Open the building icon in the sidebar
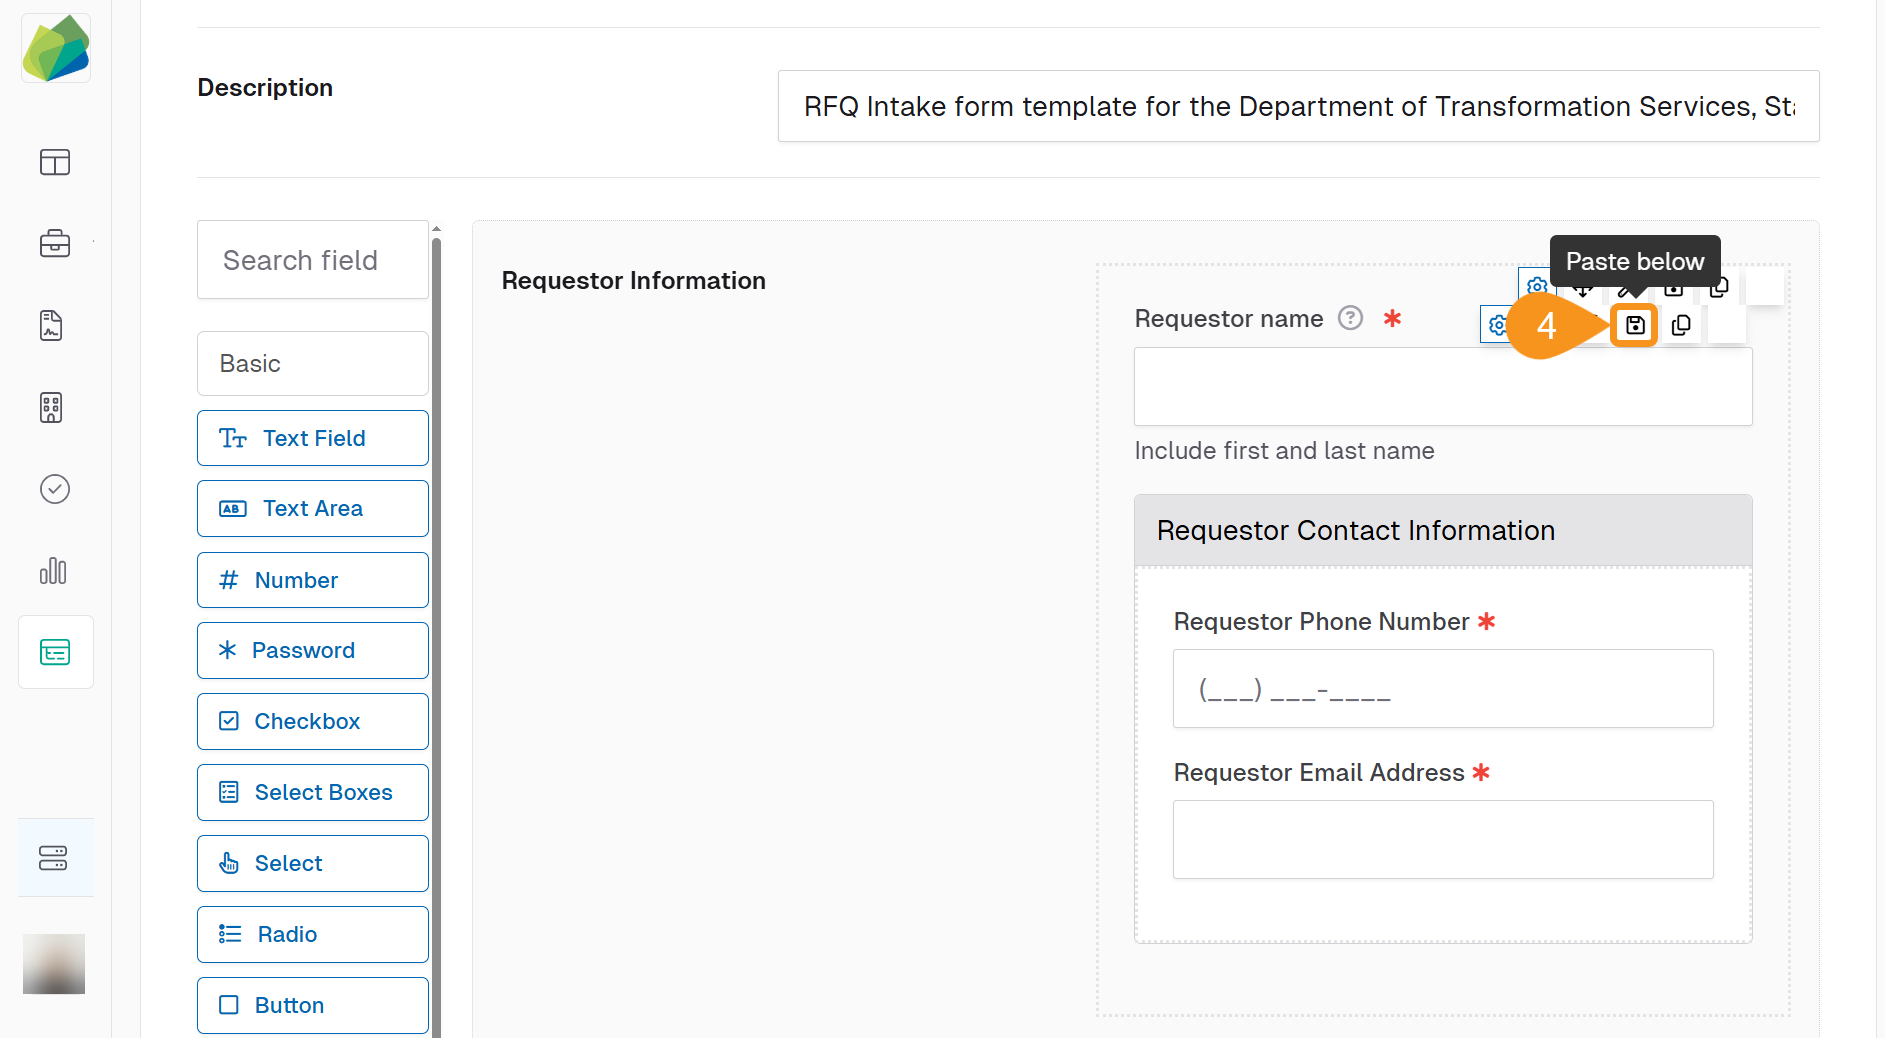Viewport: 1885px width, 1038px height. [52, 407]
